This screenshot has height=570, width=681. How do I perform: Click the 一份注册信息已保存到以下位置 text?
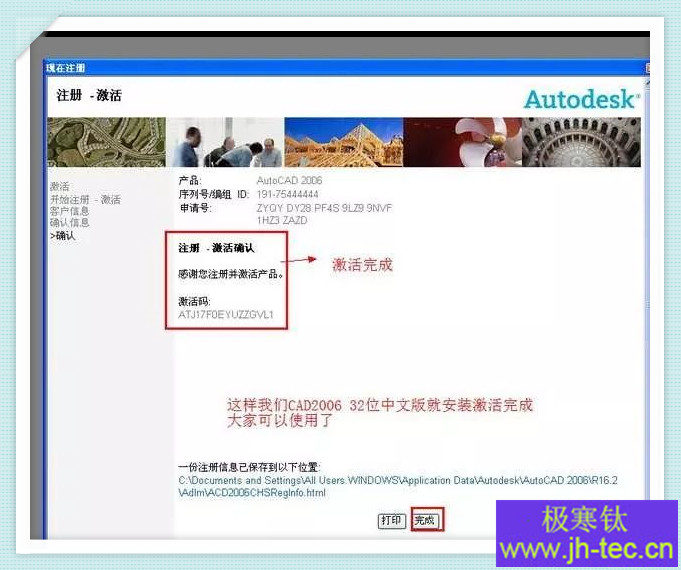point(249,467)
